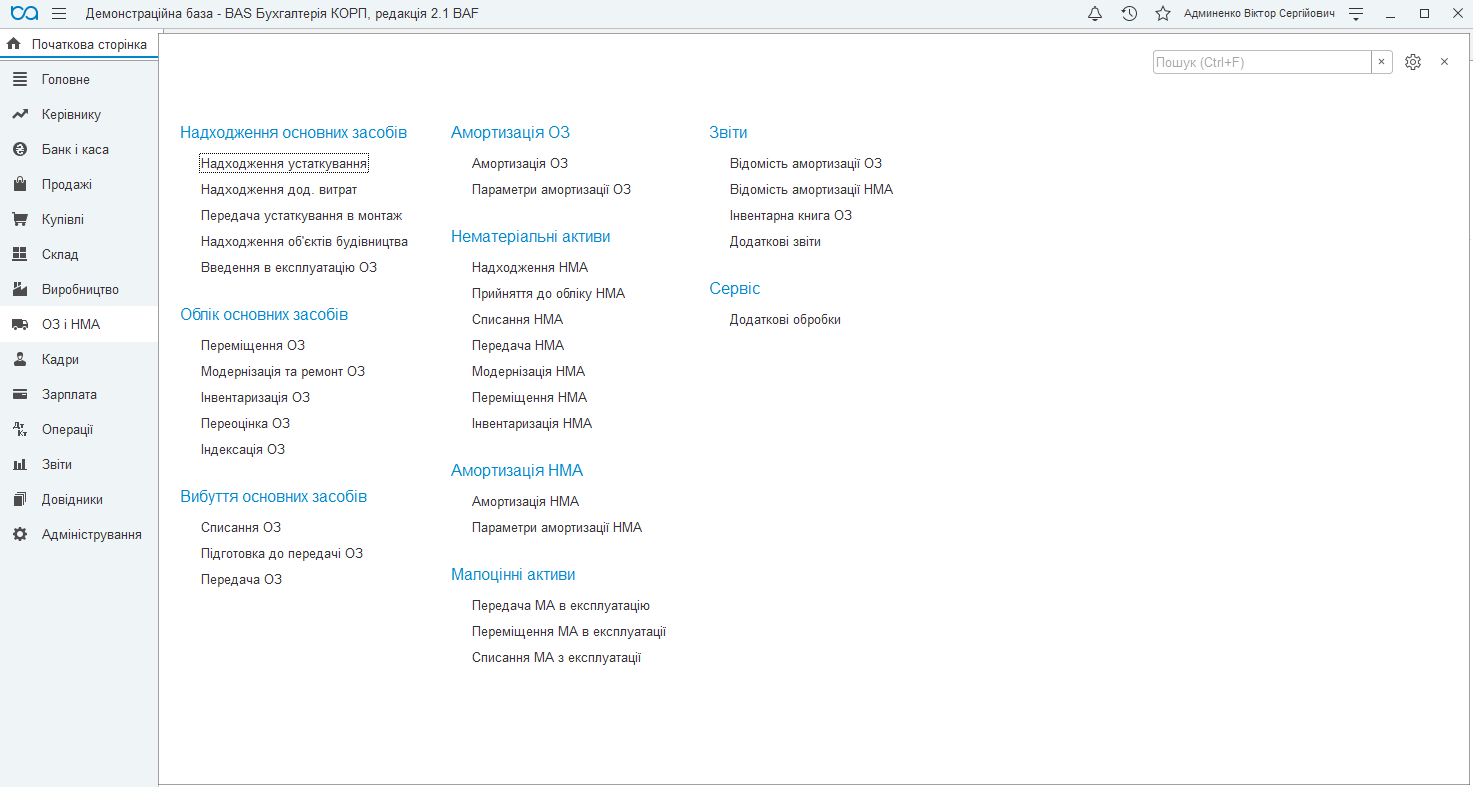Select Модернізація та ремонт ОЗ
The image size is (1473, 787).
283,372
